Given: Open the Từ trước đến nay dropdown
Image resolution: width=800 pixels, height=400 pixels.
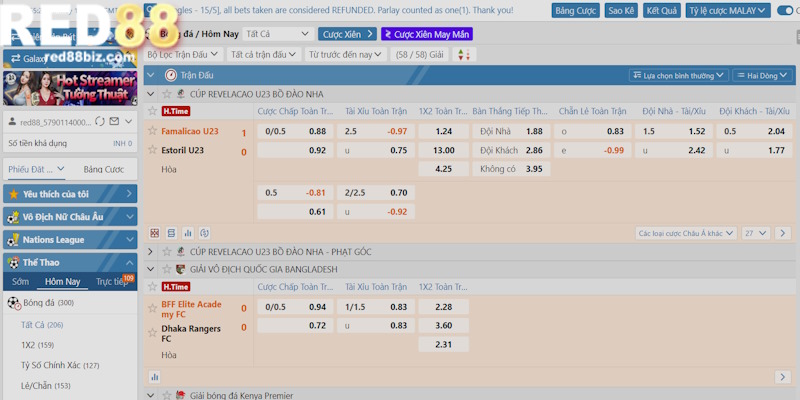Looking at the screenshot, I should 345,55.
